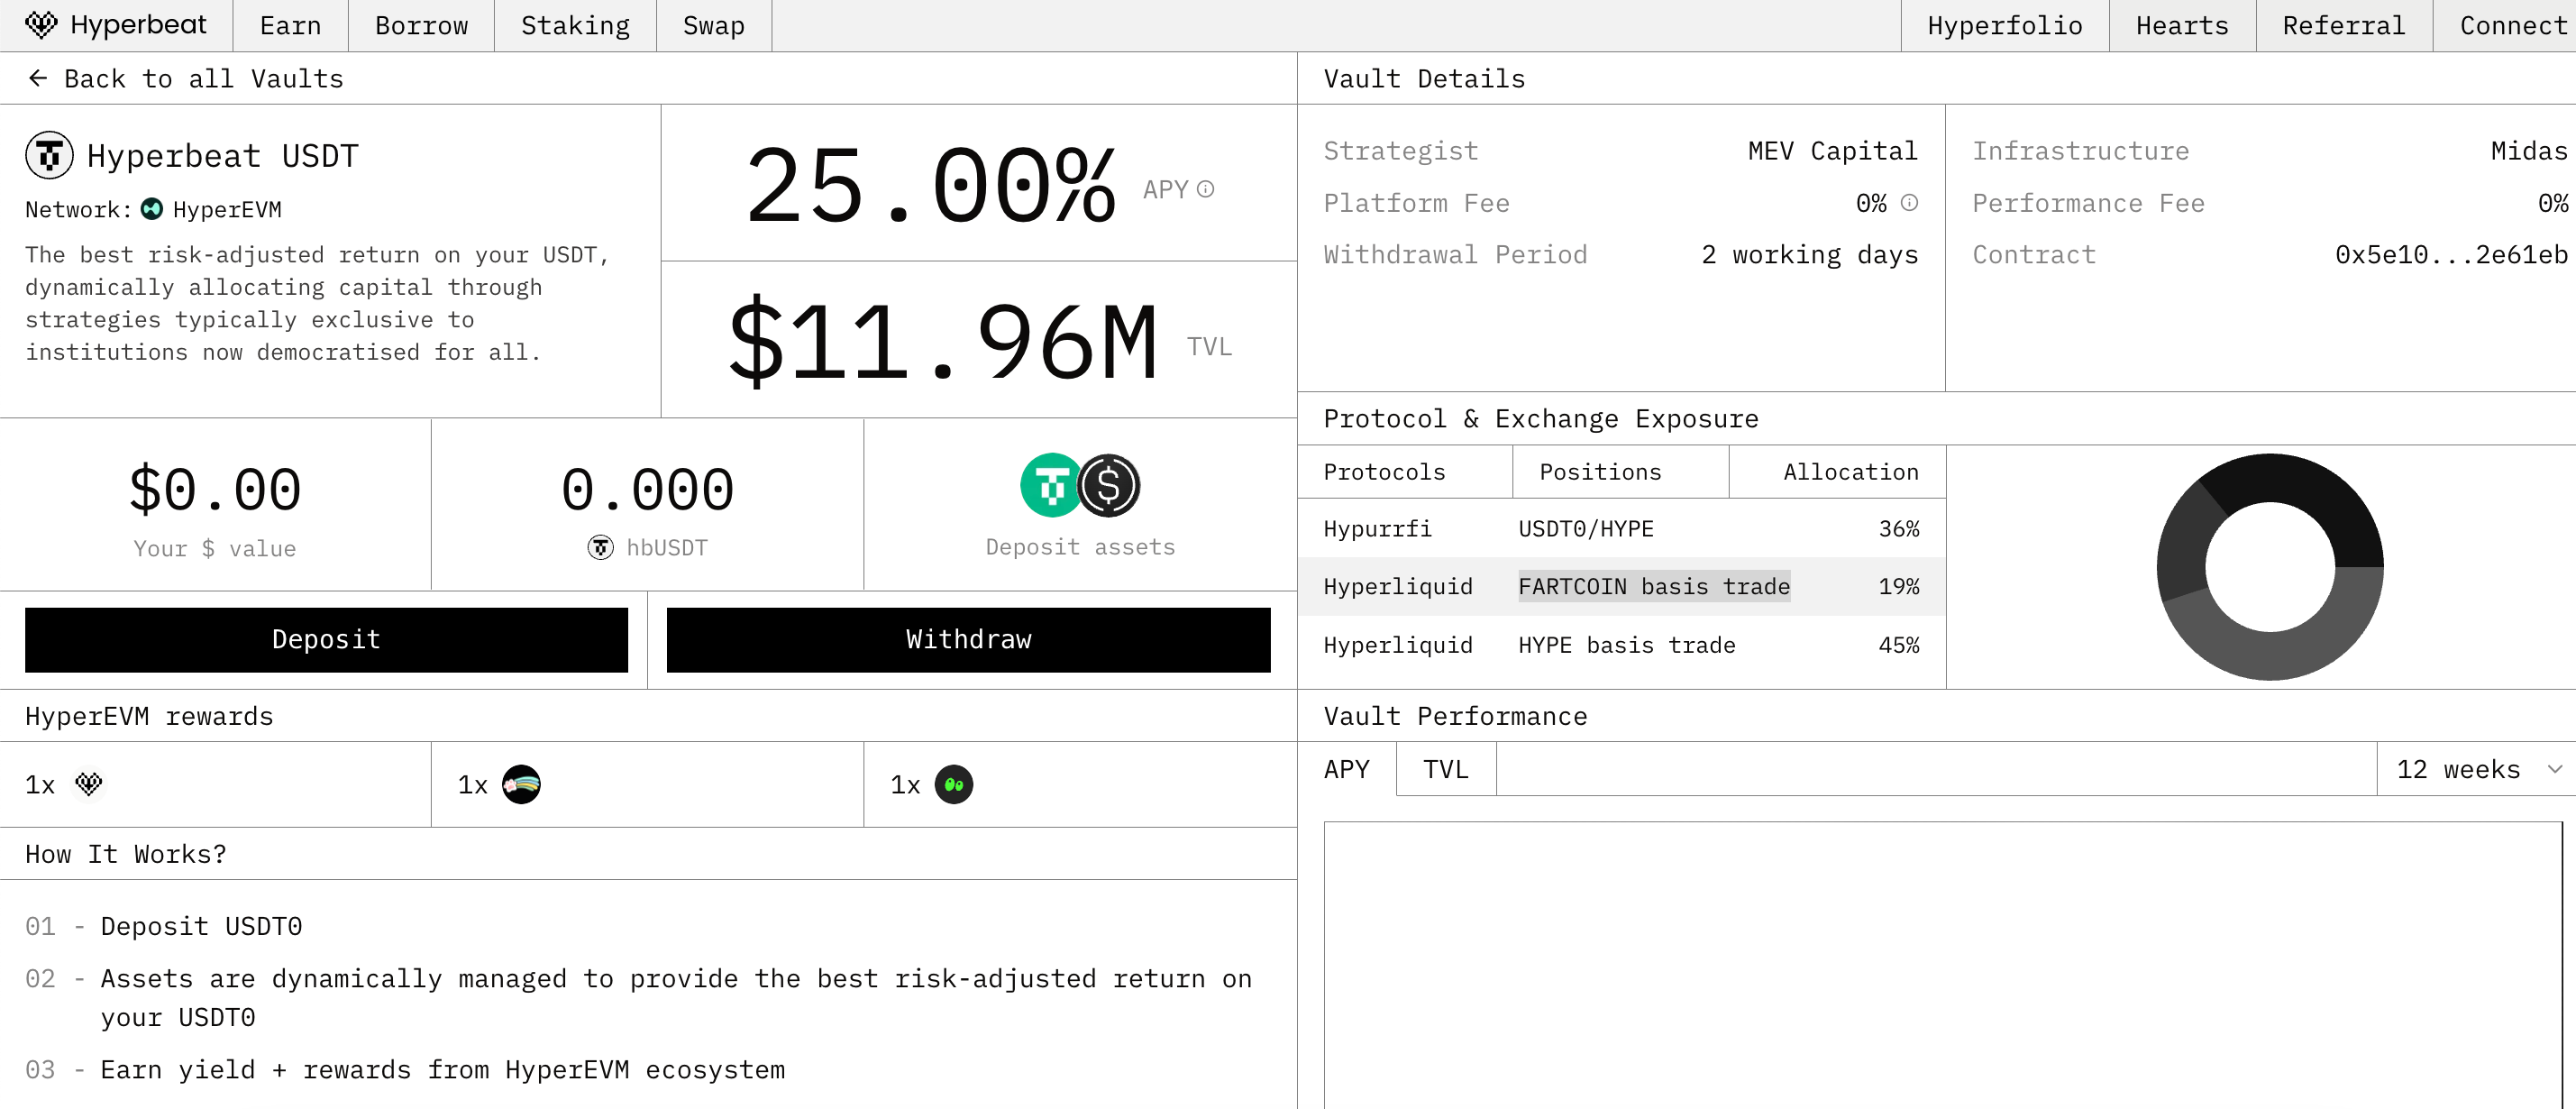Go to the Borrow page

click(421, 26)
